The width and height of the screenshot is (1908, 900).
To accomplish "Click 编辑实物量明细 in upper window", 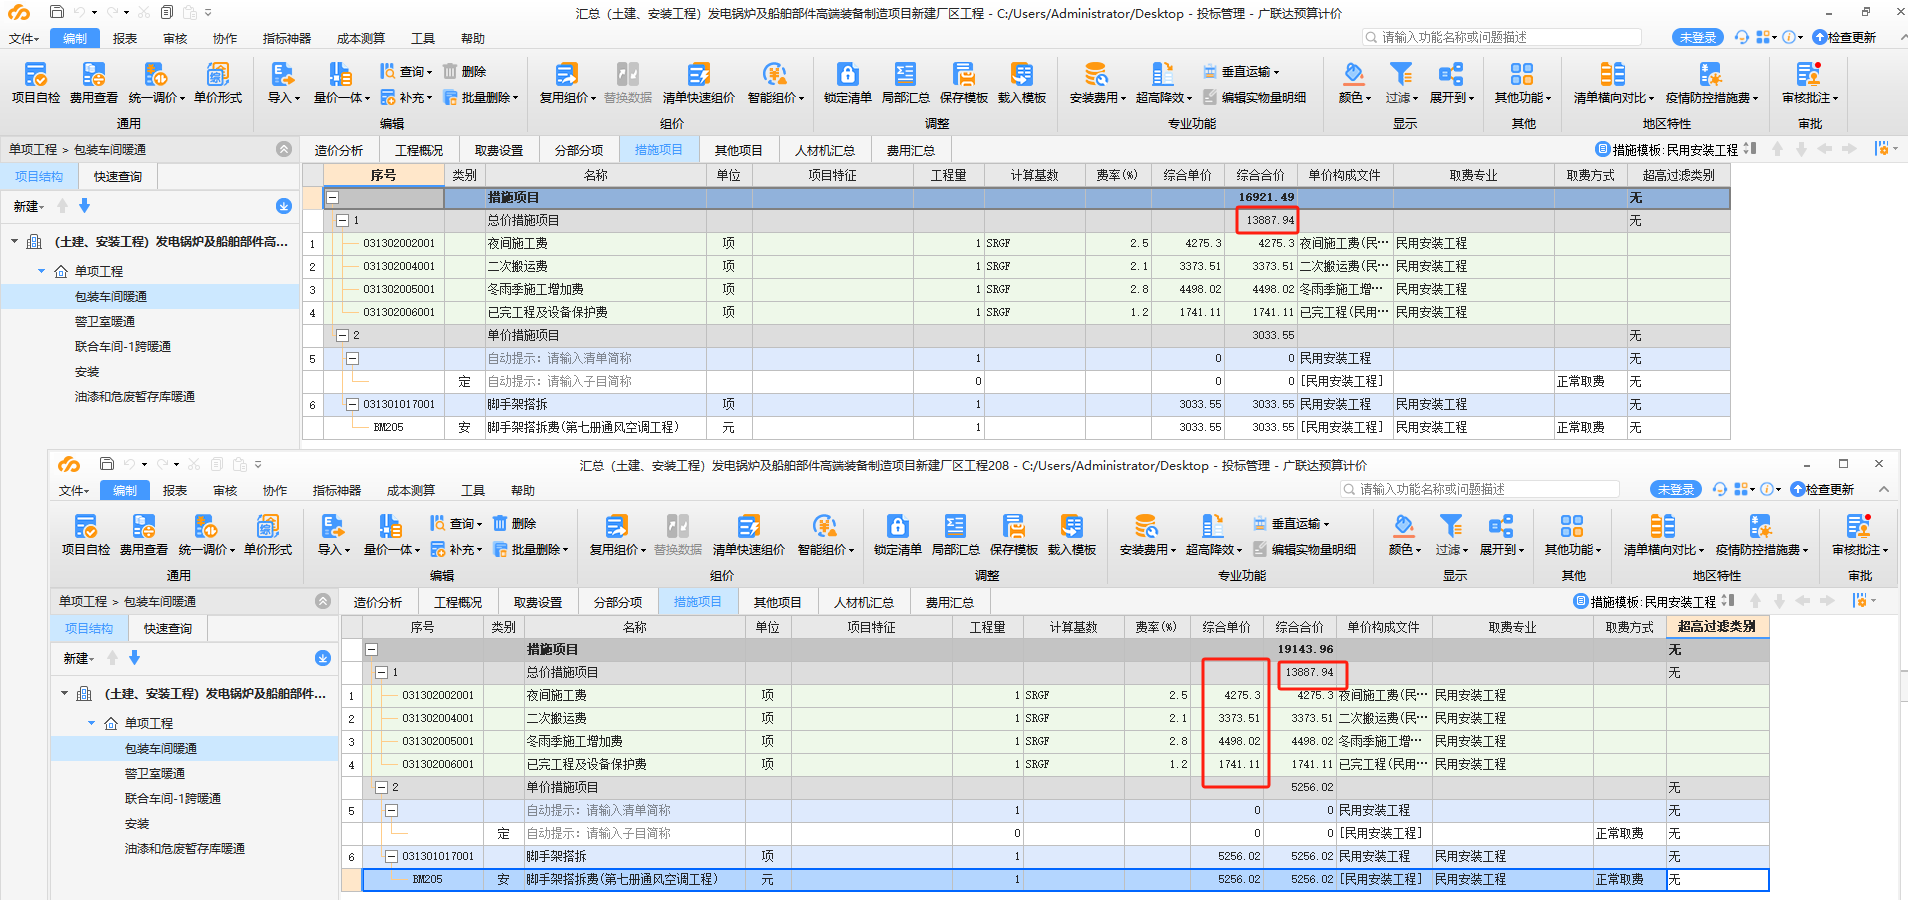I will [x=1255, y=97].
